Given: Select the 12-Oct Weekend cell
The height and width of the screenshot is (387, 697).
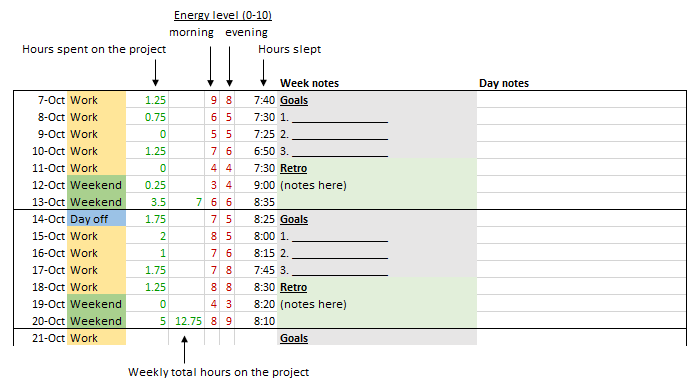Looking at the screenshot, I should click(96, 185).
